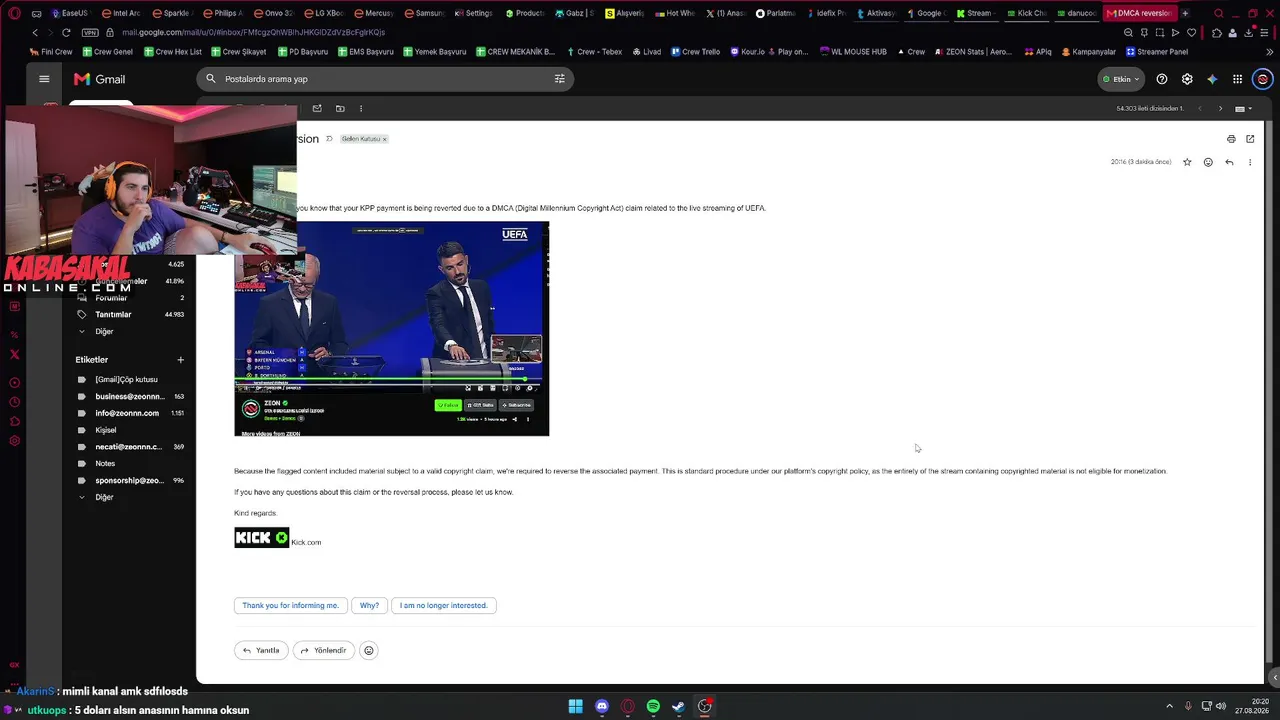Open the Streamer Panel bookmark
Viewport: 1280px width, 720px height.
click(x=1157, y=51)
